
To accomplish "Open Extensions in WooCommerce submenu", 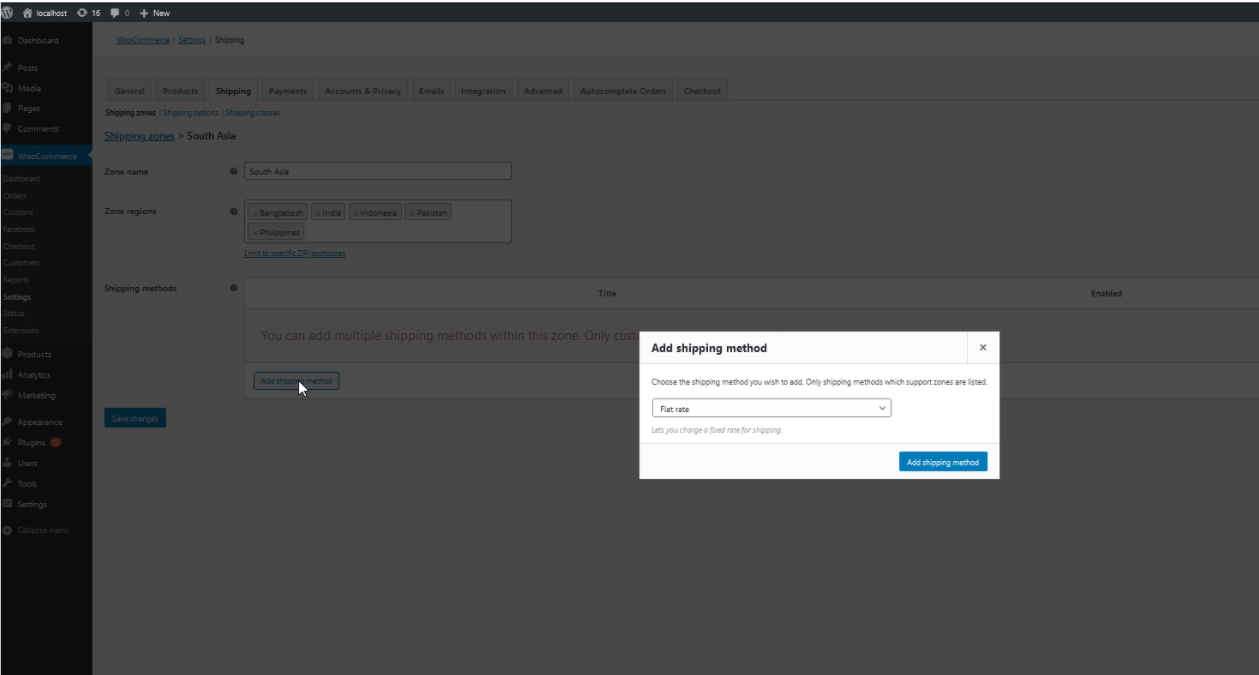I will [x=21, y=330].
